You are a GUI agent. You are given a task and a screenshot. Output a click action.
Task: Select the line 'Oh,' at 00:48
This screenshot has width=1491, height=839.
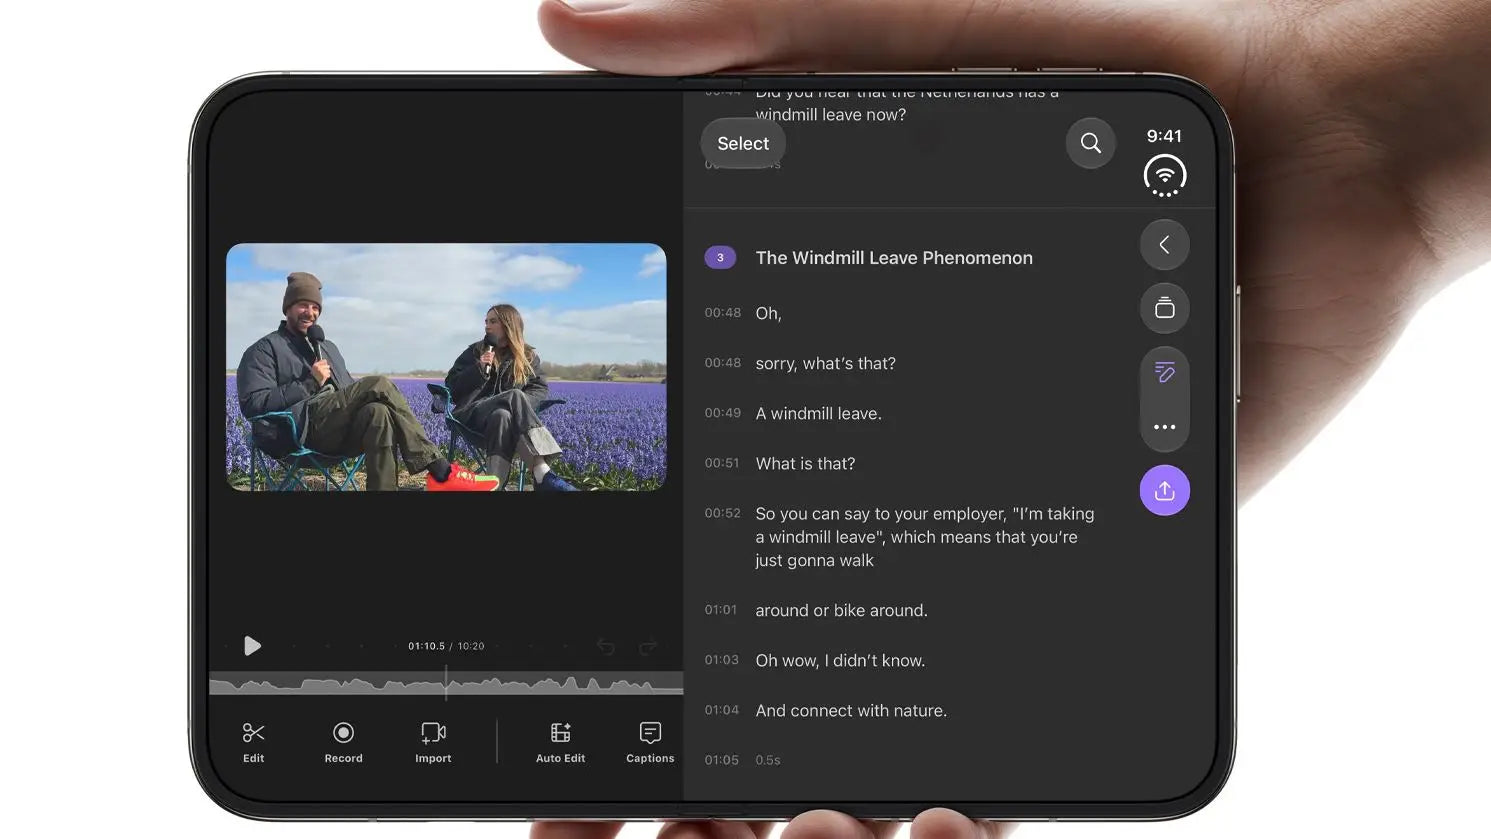pyautogui.click(x=768, y=313)
